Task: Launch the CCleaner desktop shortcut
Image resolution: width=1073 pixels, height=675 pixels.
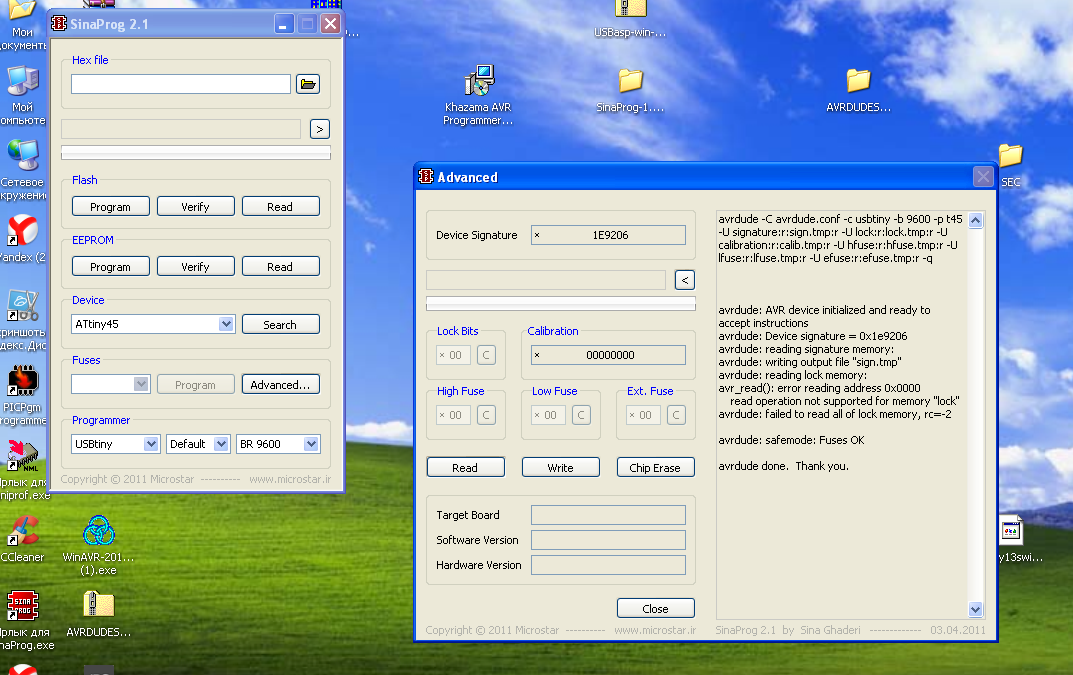Action: click(x=22, y=532)
